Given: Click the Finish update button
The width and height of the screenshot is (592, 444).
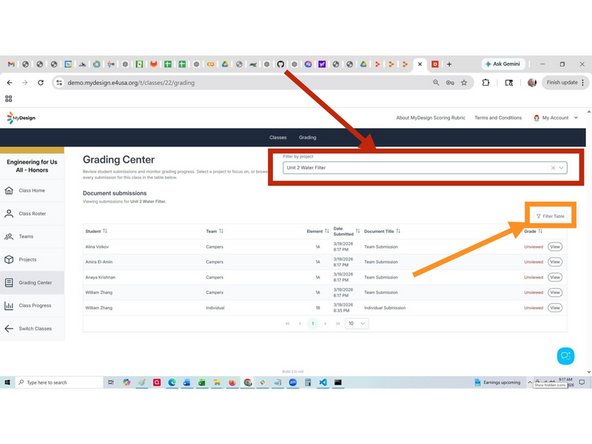Looking at the screenshot, I should click(x=562, y=82).
